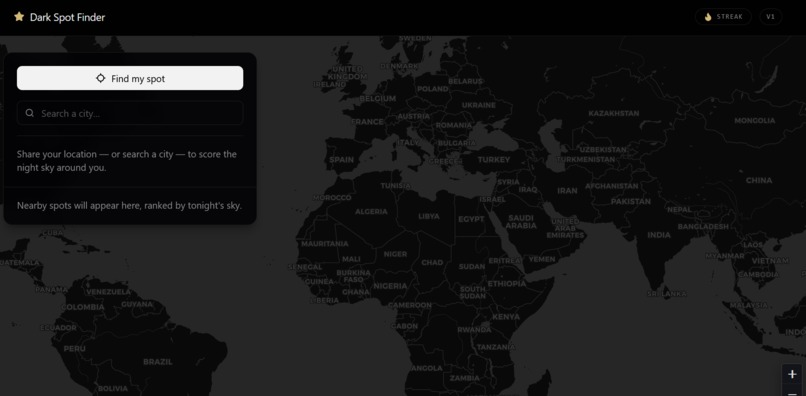Select the Algeria map label
806x396 pixels.
[371, 211]
